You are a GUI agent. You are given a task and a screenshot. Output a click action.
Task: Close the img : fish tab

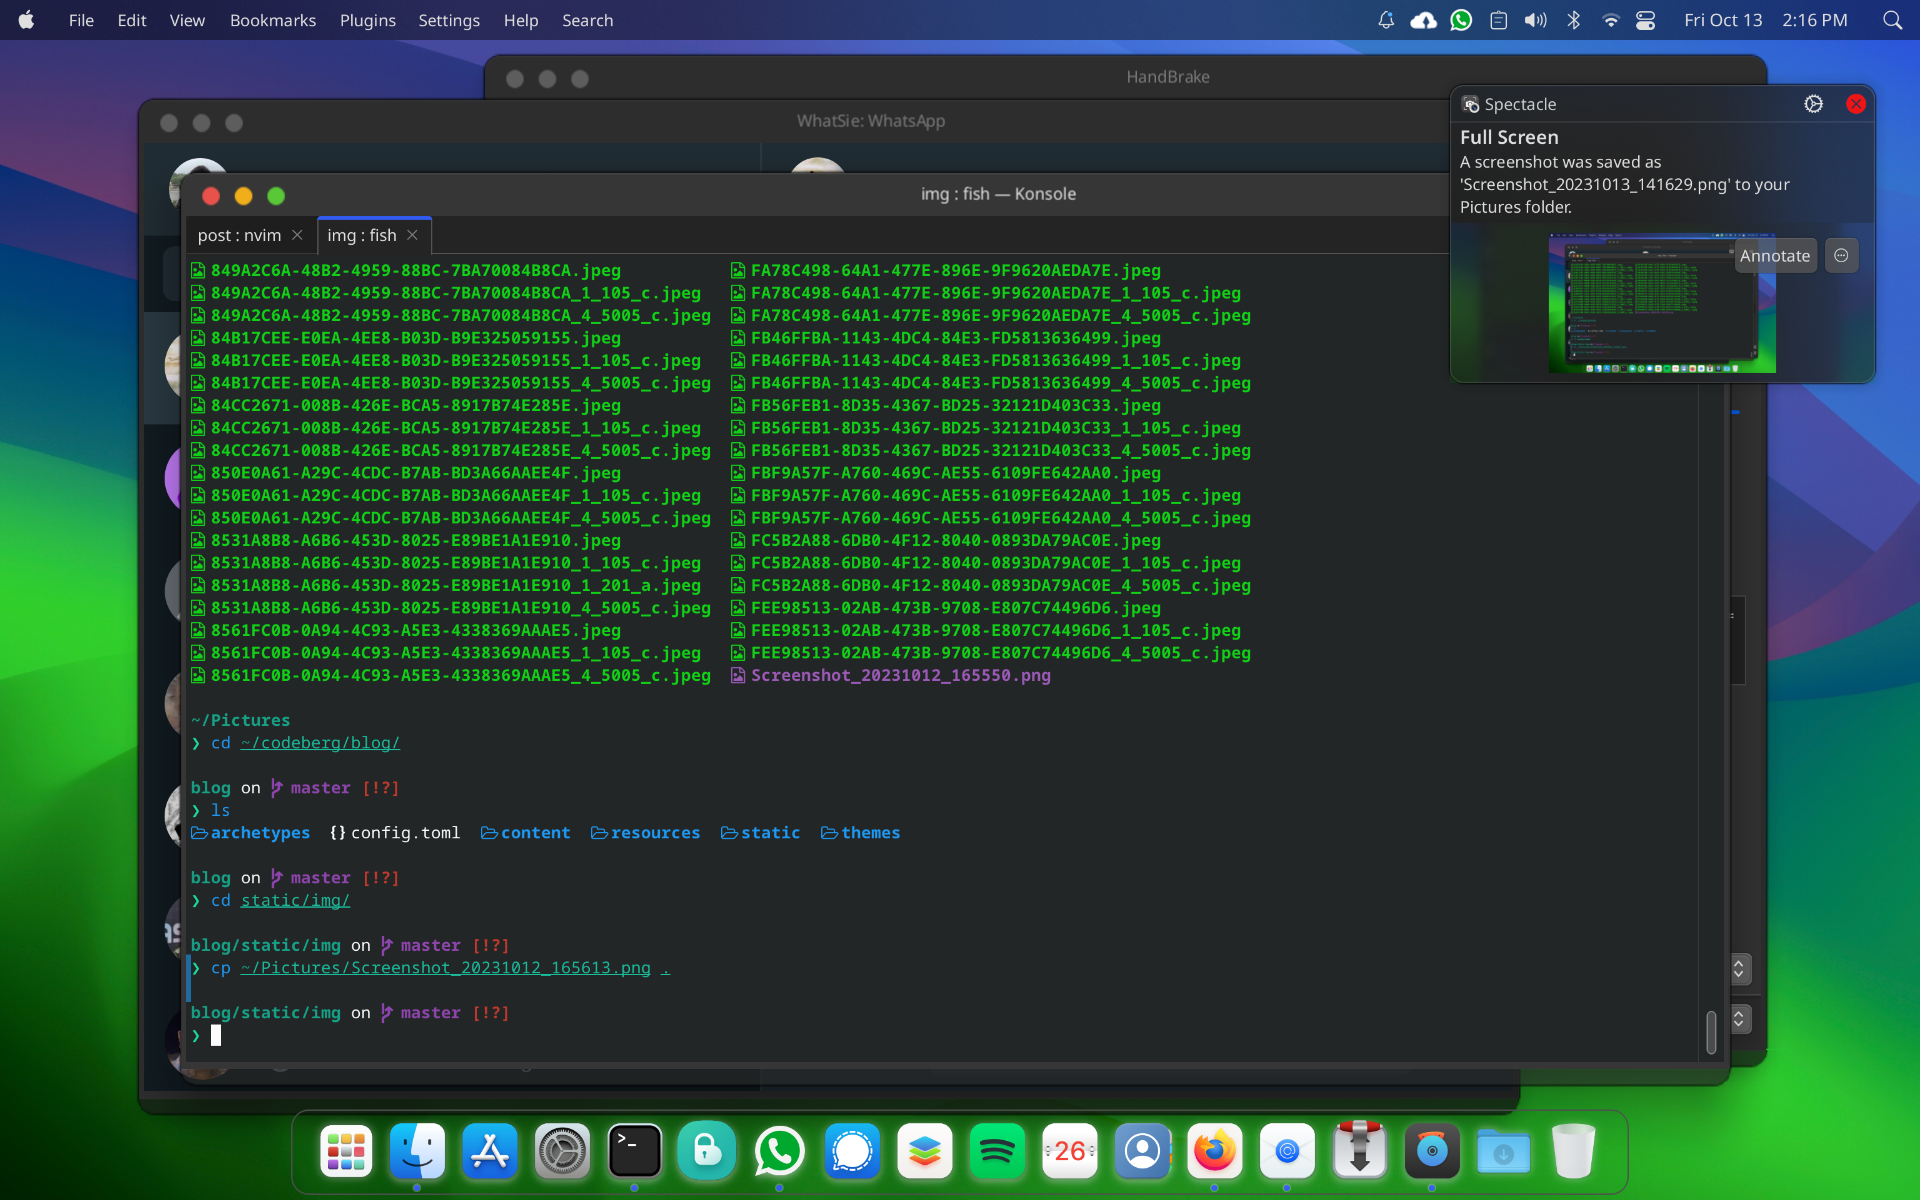click(x=412, y=235)
